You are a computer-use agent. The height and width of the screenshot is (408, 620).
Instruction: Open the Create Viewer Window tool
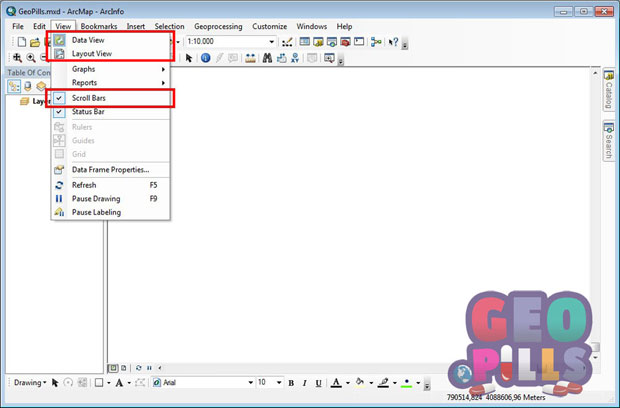[x=329, y=58]
